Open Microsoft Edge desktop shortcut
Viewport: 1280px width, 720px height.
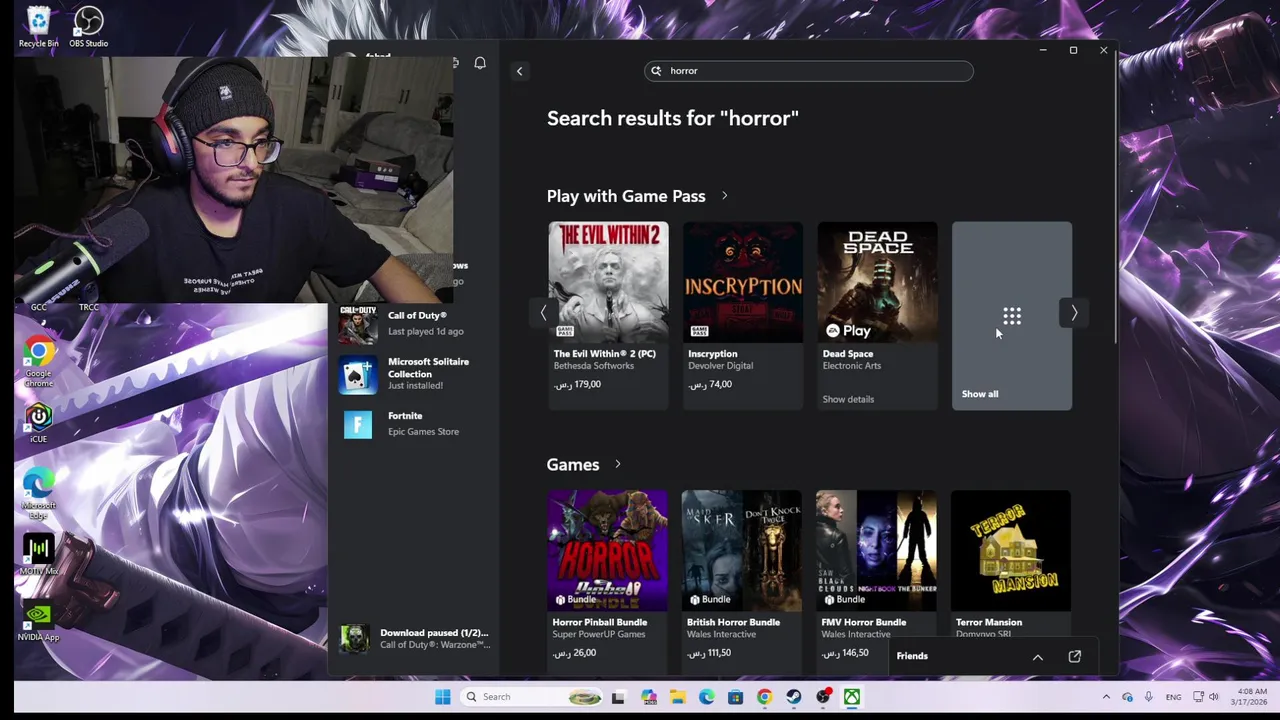pyautogui.click(x=38, y=494)
